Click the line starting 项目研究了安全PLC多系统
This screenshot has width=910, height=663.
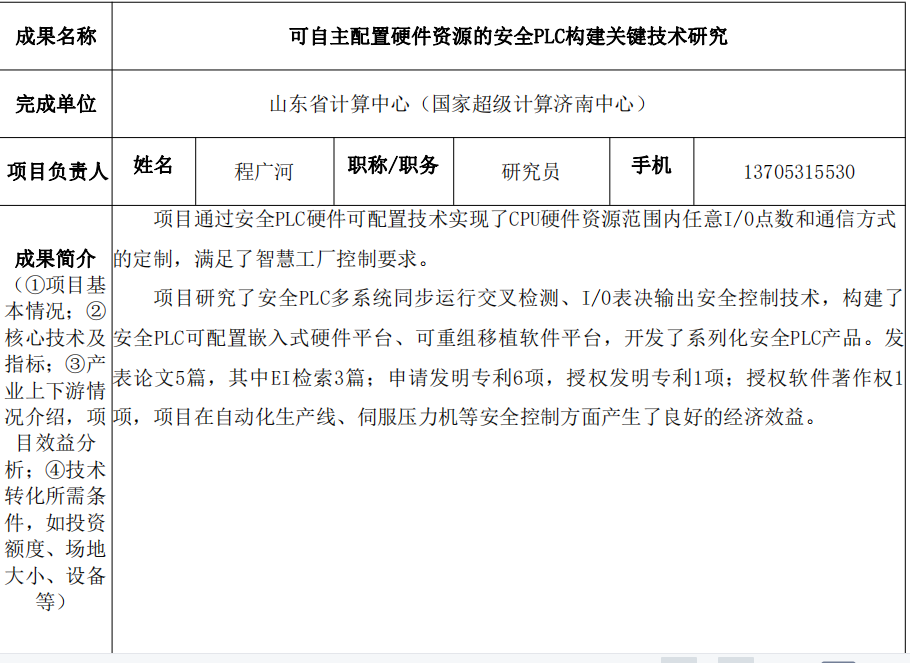coord(525,298)
